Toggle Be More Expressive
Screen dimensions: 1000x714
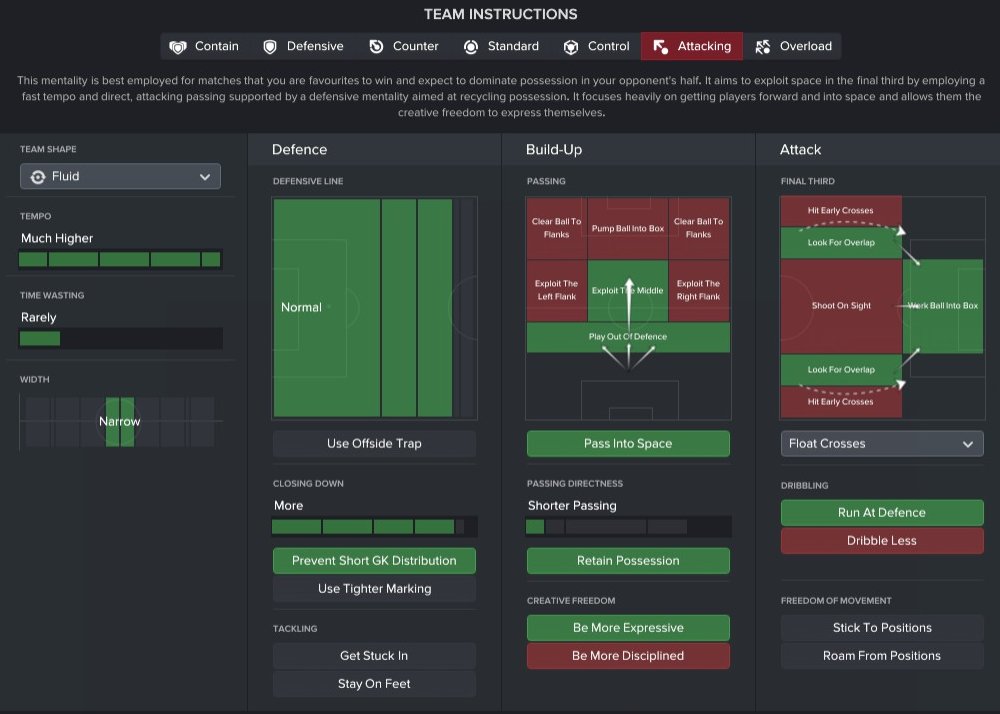point(628,628)
